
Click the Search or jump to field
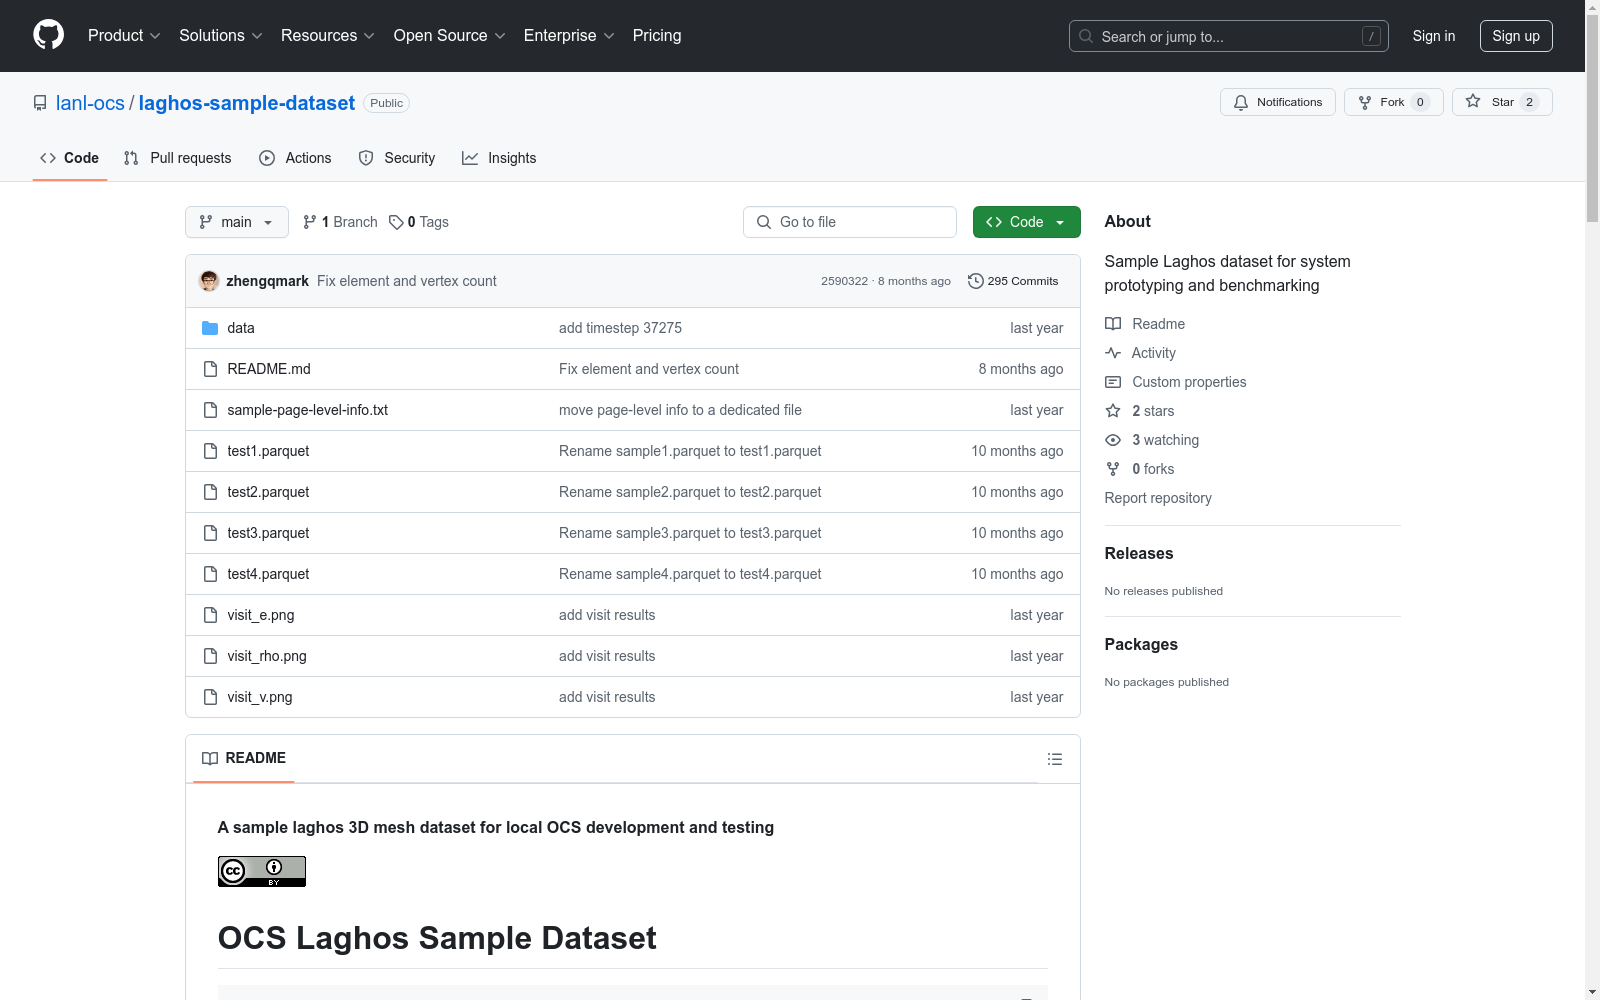[x=1229, y=36]
